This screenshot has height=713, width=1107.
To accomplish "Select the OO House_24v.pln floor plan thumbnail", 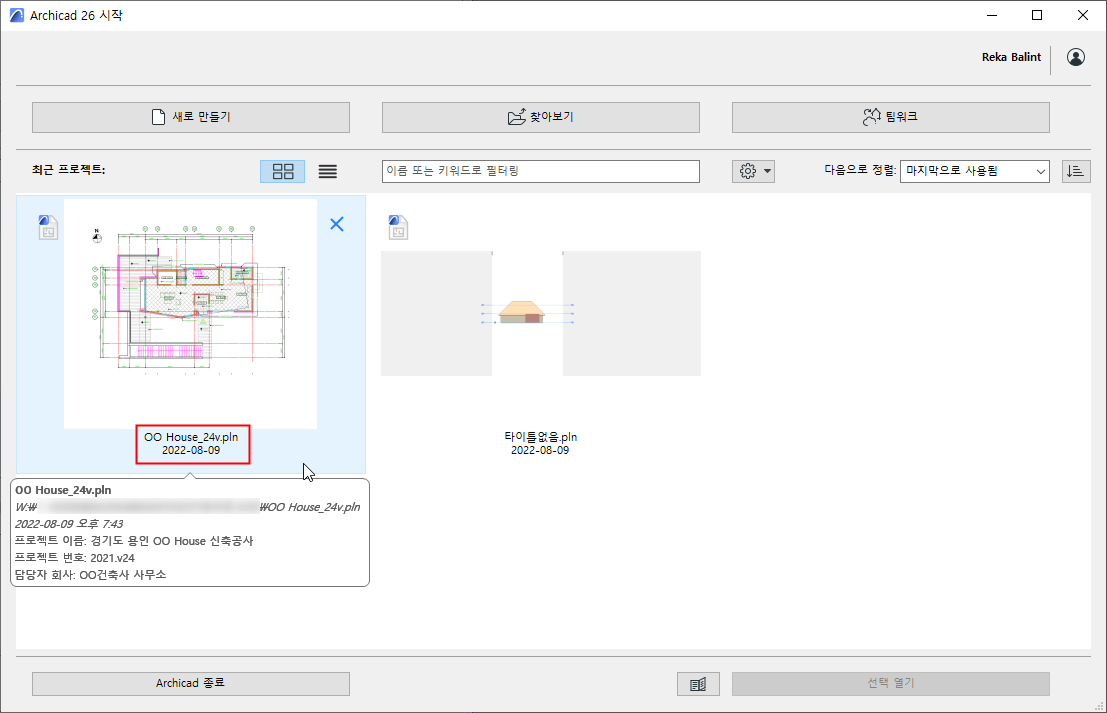I will coord(191,313).
